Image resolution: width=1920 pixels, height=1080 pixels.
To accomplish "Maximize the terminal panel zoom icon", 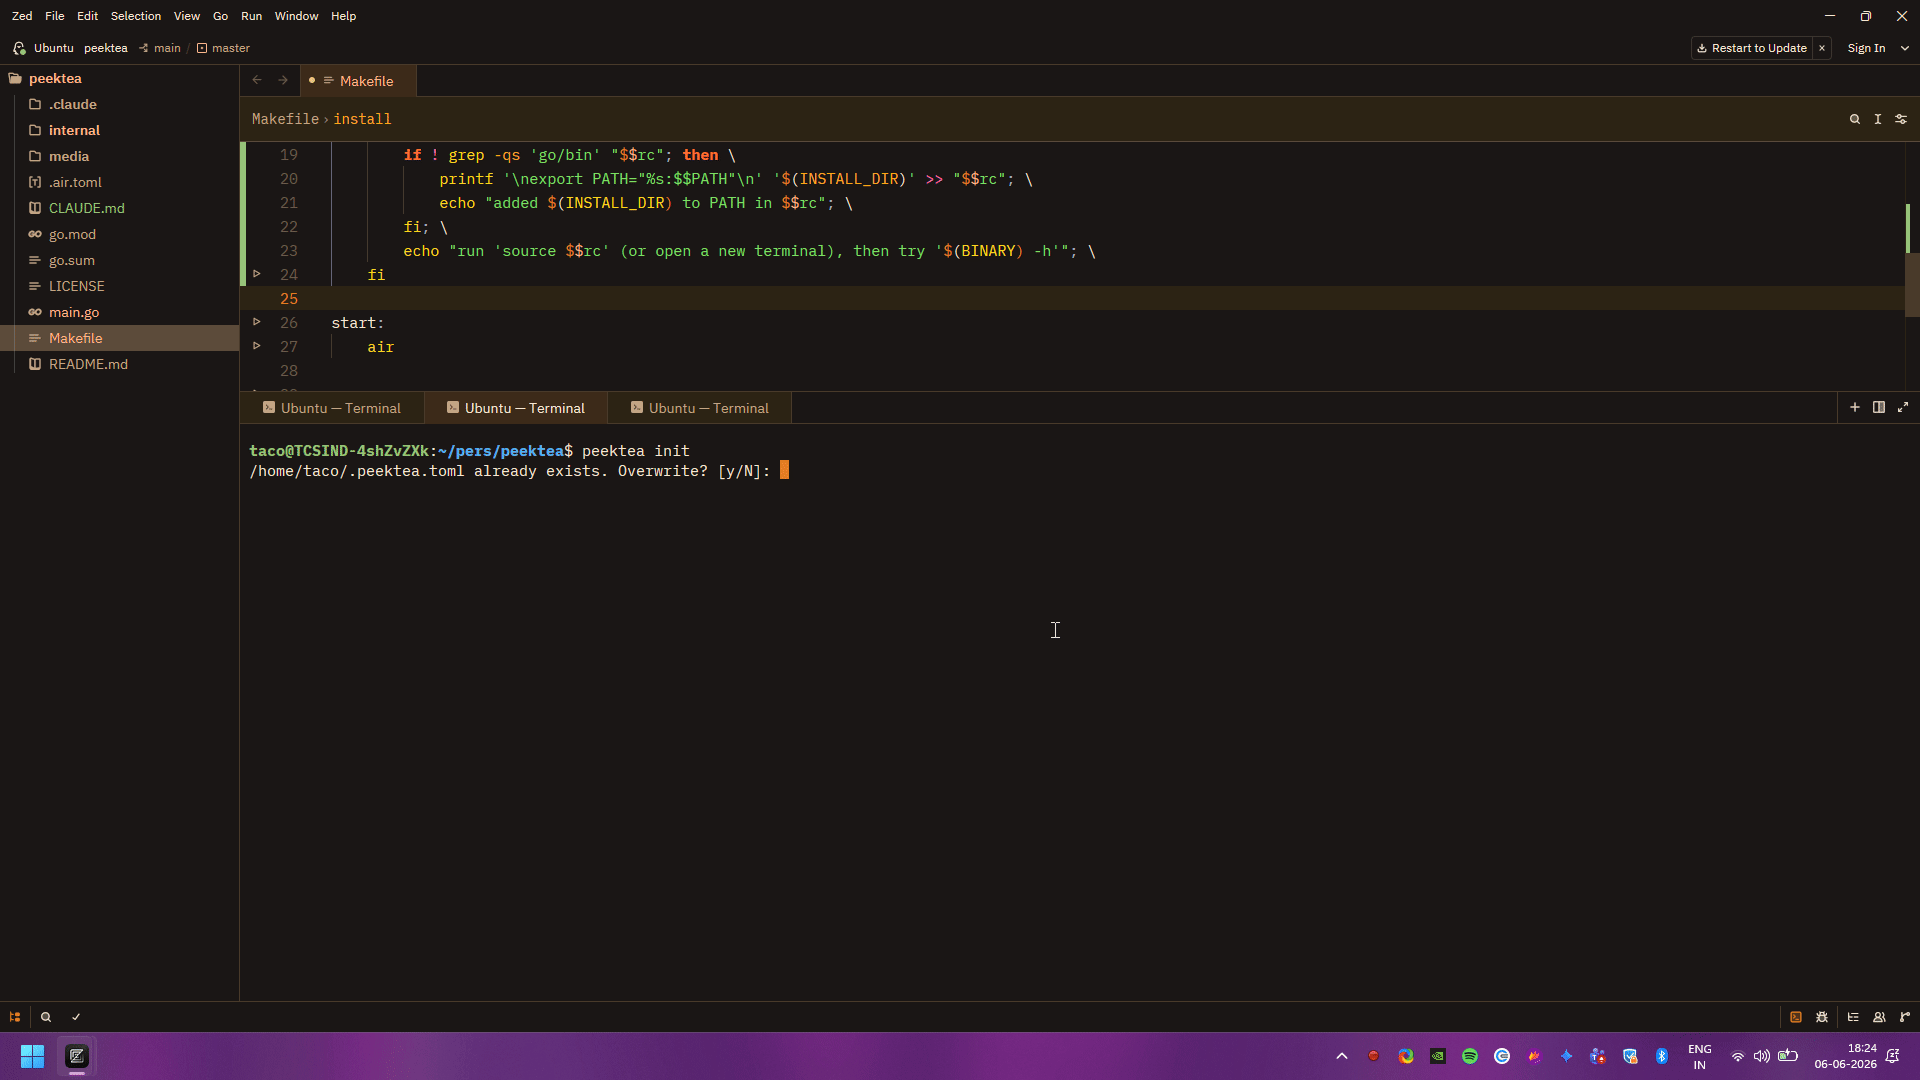I will (x=1903, y=407).
